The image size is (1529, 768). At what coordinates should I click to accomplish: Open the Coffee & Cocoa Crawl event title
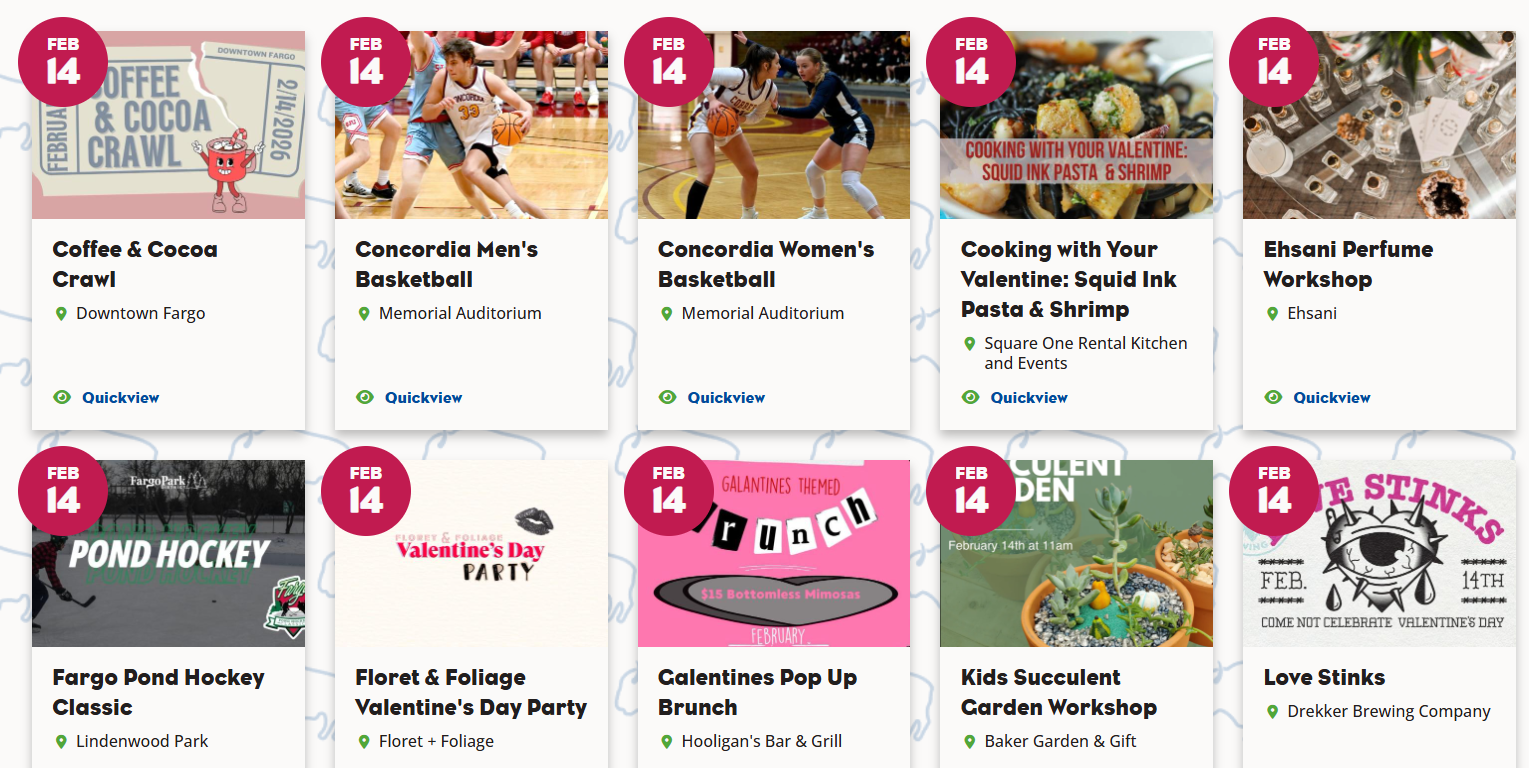pos(135,264)
